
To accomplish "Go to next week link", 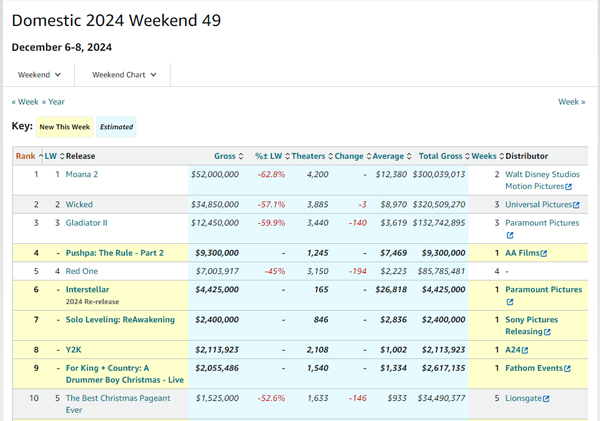I will click(571, 102).
